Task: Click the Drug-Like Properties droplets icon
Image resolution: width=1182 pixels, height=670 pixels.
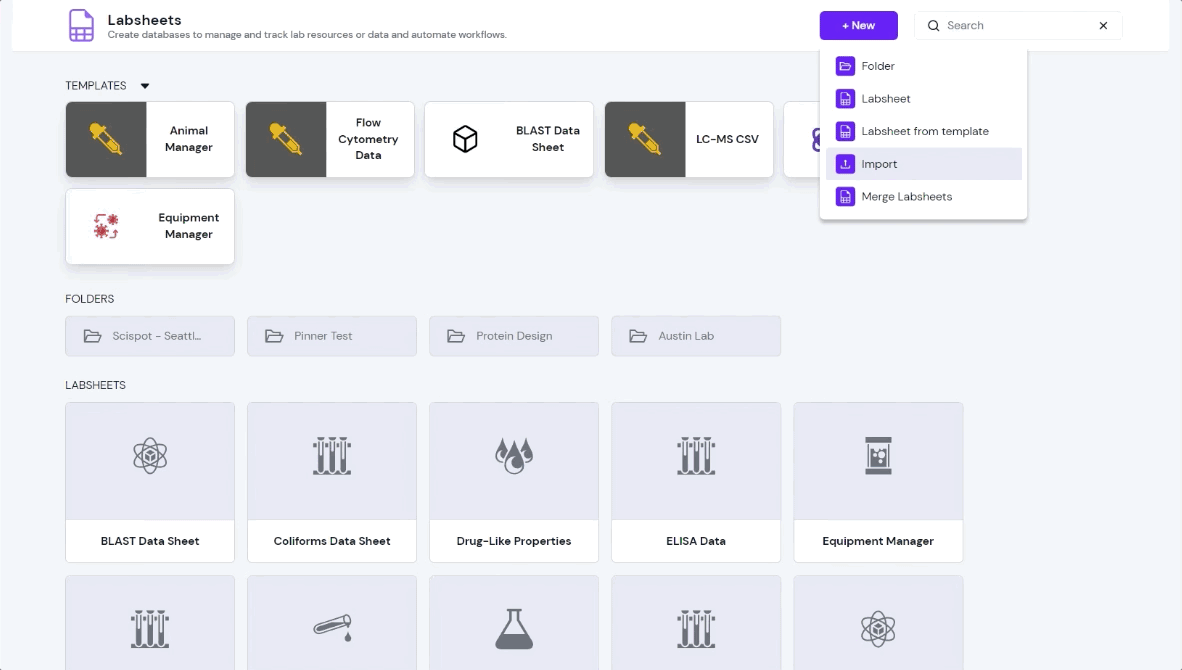Action: (514, 456)
